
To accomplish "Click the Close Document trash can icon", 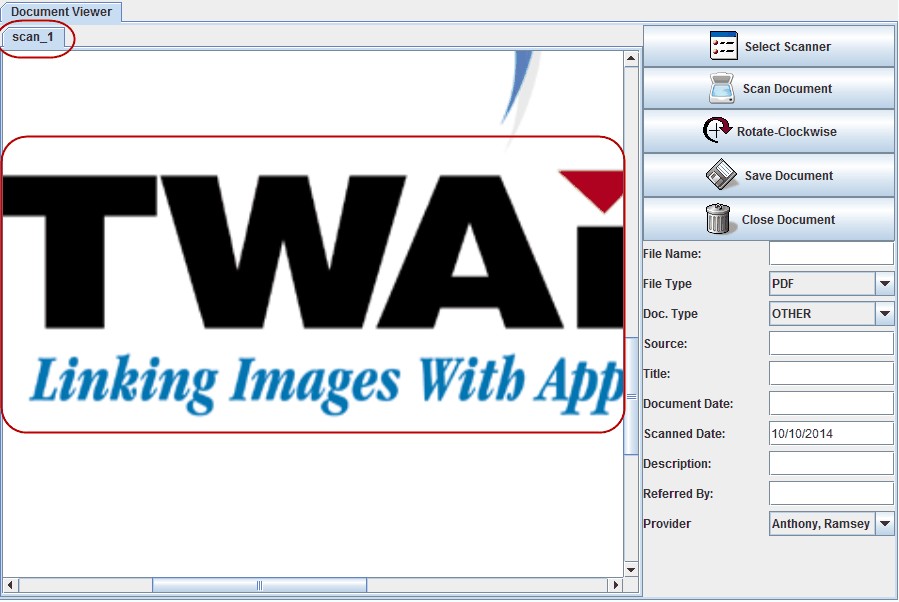I will pos(717,219).
